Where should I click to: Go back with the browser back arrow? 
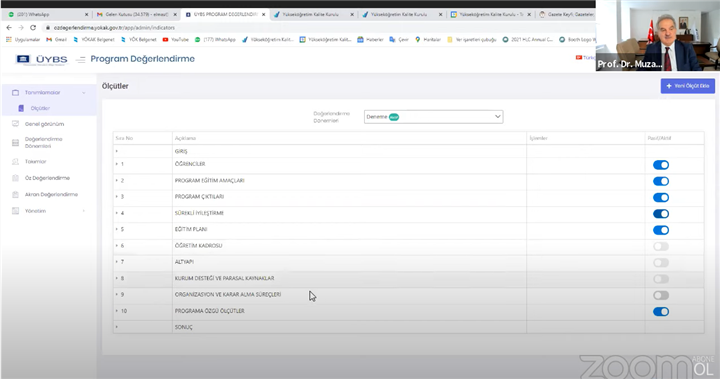(9, 28)
